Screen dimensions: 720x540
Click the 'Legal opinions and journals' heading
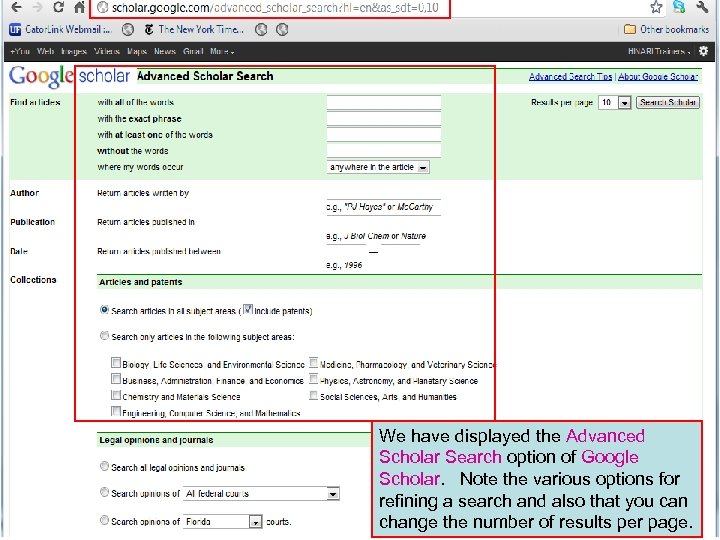(156, 440)
